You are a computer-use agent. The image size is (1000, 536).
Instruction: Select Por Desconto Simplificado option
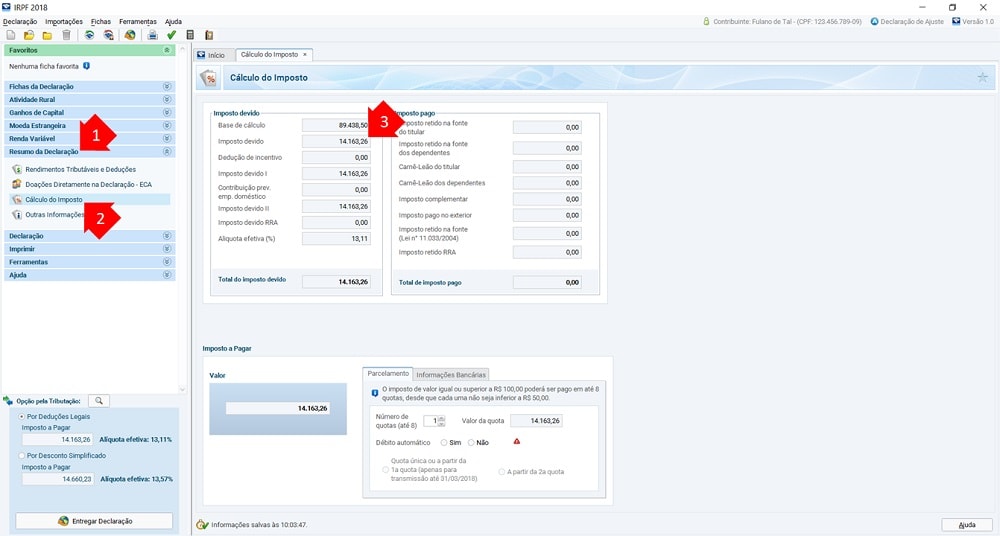[x=22, y=455]
